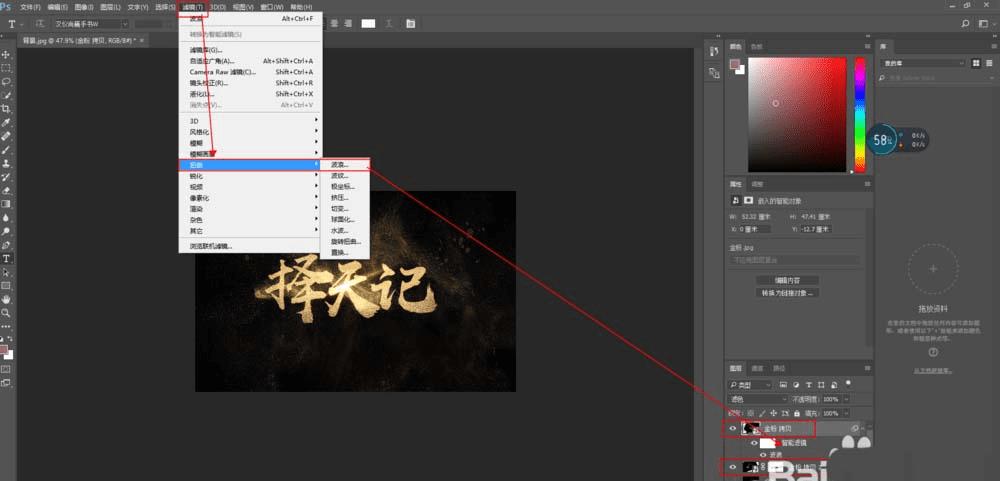The height and width of the screenshot is (481, 1000).
Task: Filter layers by shape layer icon
Action: 821,385
